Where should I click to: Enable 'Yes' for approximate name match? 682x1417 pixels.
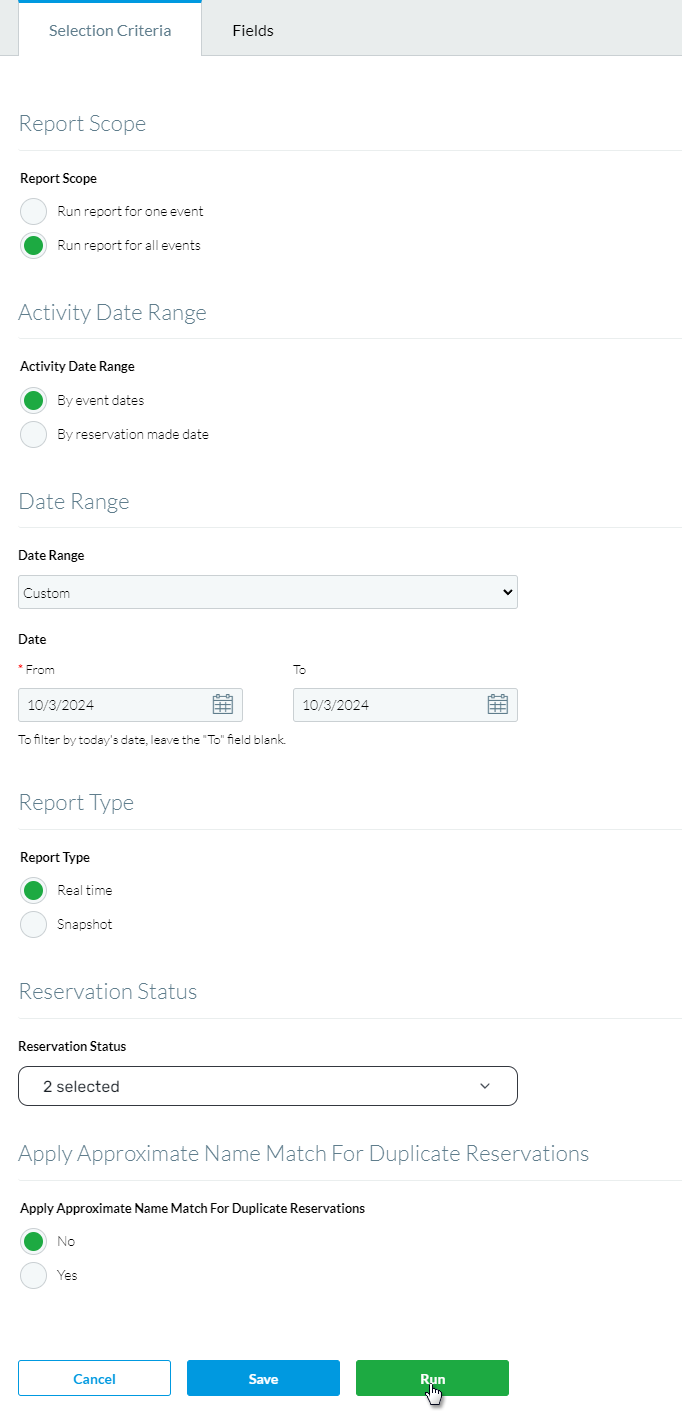(x=33, y=1275)
